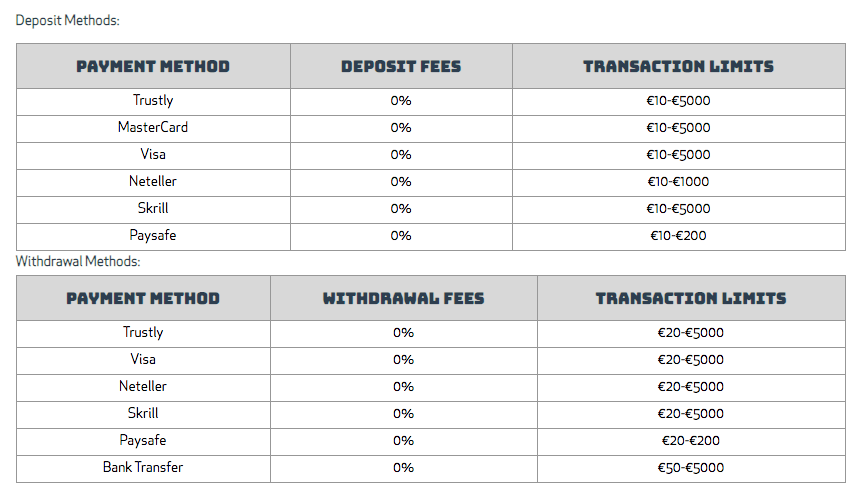Screen dimensions: 862x500
Task: Select the Bank Transfer payment method
Action: point(143,467)
